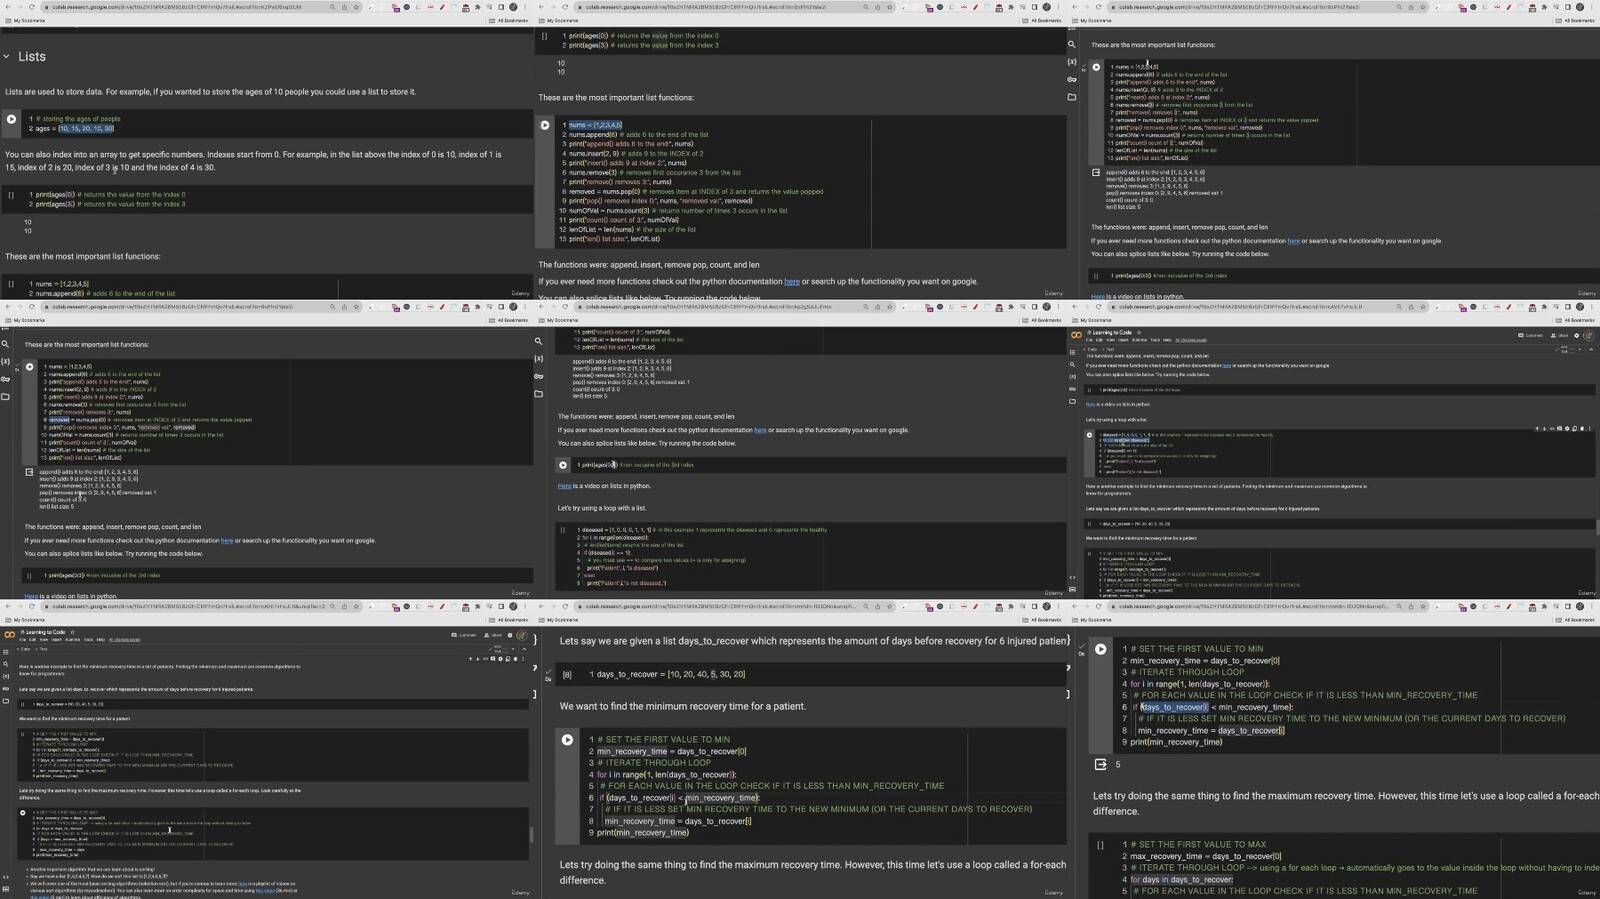
Task: Open the settings gear in middle-right frame header
Action: tap(1577, 335)
